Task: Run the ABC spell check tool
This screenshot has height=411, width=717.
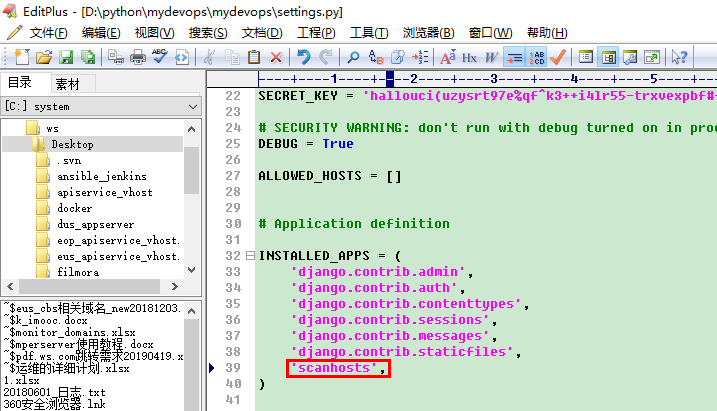Action: (160, 57)
